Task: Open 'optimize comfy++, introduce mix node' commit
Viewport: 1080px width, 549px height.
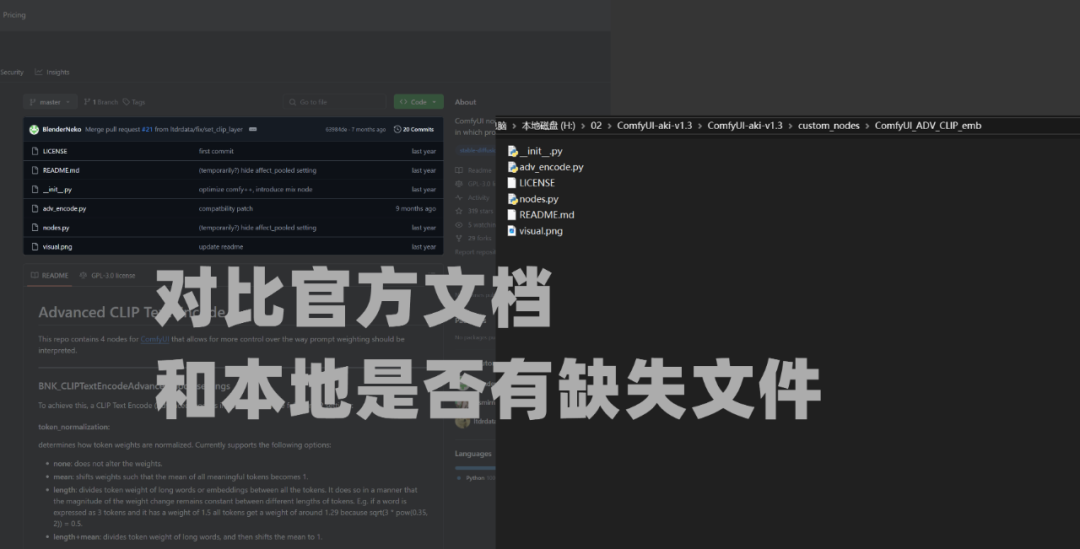Action: (x=256, y=189)
